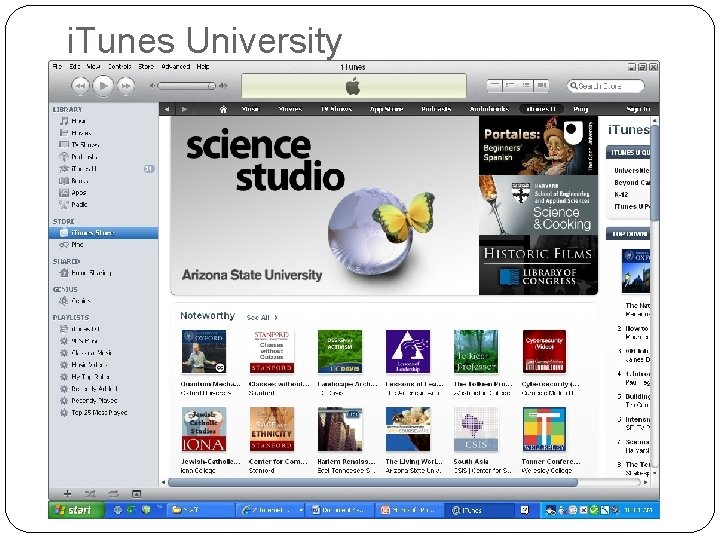Switch to the Music store tab
This screenshot has width=720, height=540.
pos(250,109)
